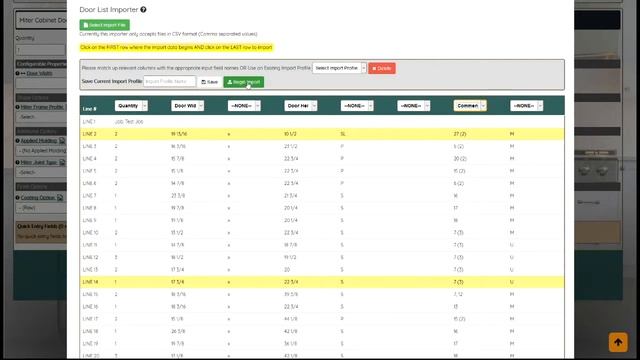Focus the Import Profile Name input field
640x360 pixels.
coord(169,82)
